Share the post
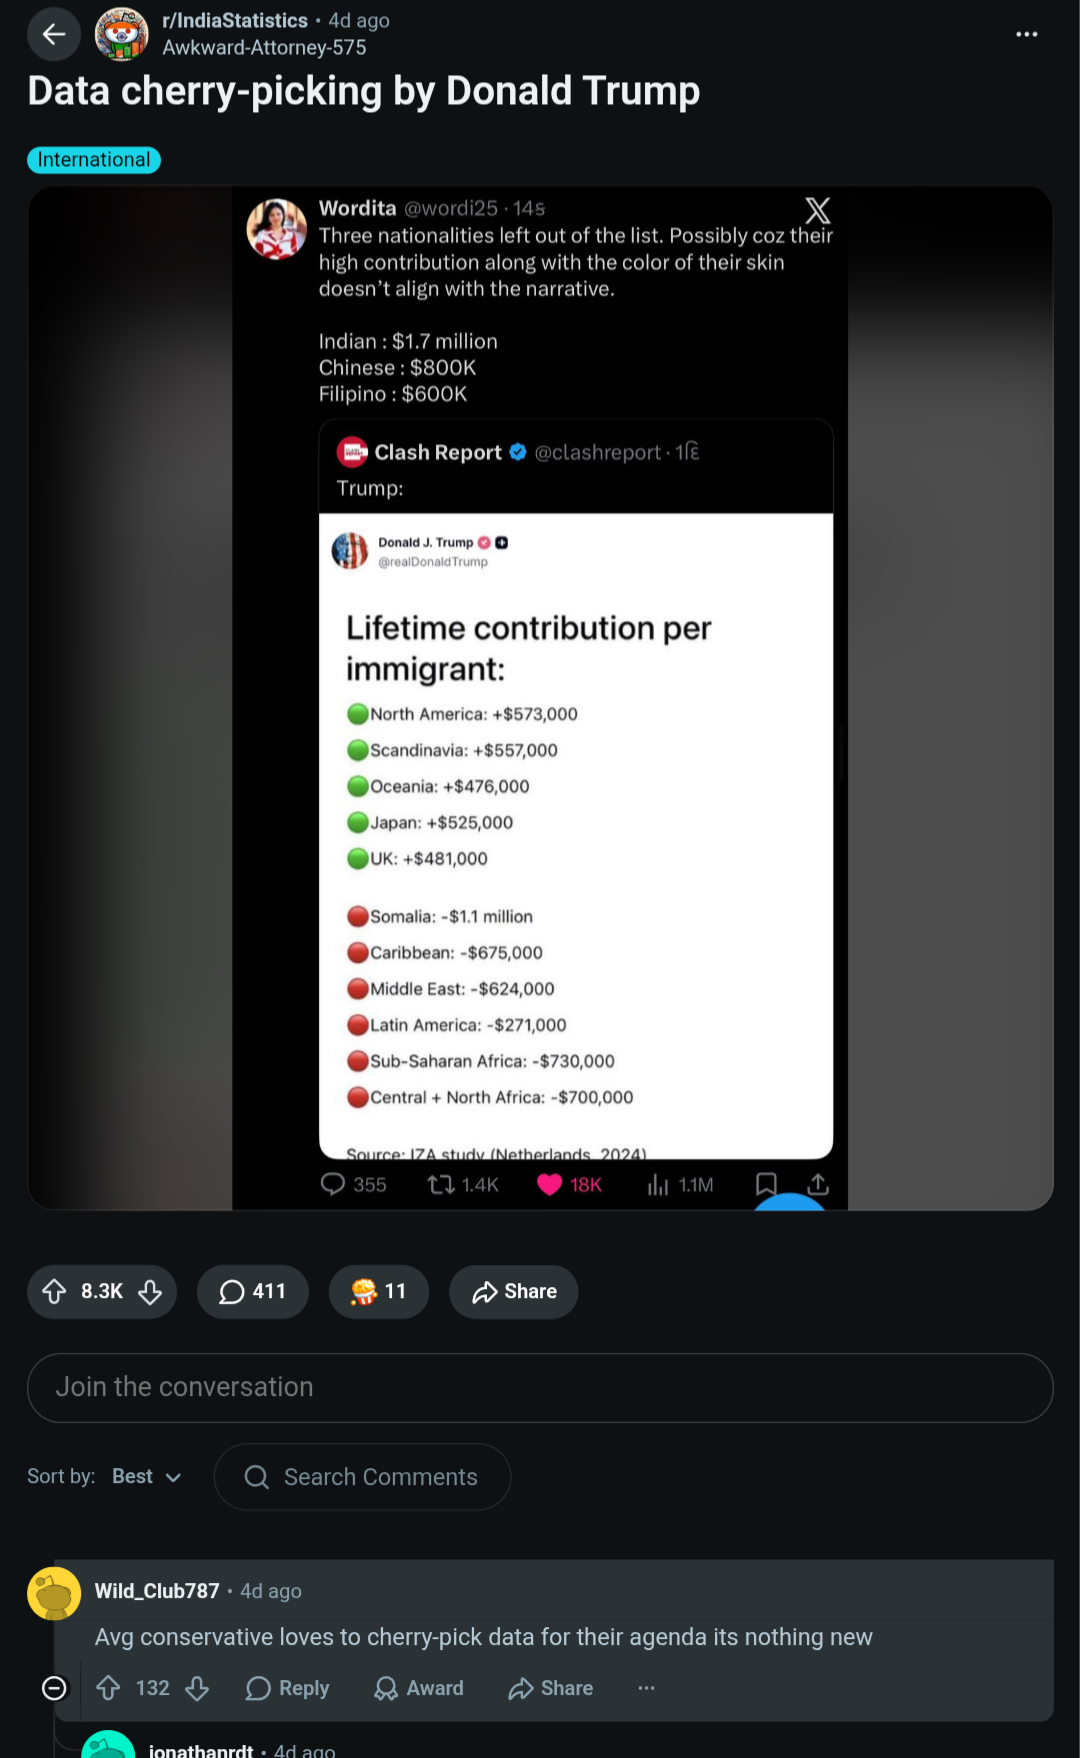Image resolution: width=1080 pixels, height=1758 pixels. (514, 1292)
